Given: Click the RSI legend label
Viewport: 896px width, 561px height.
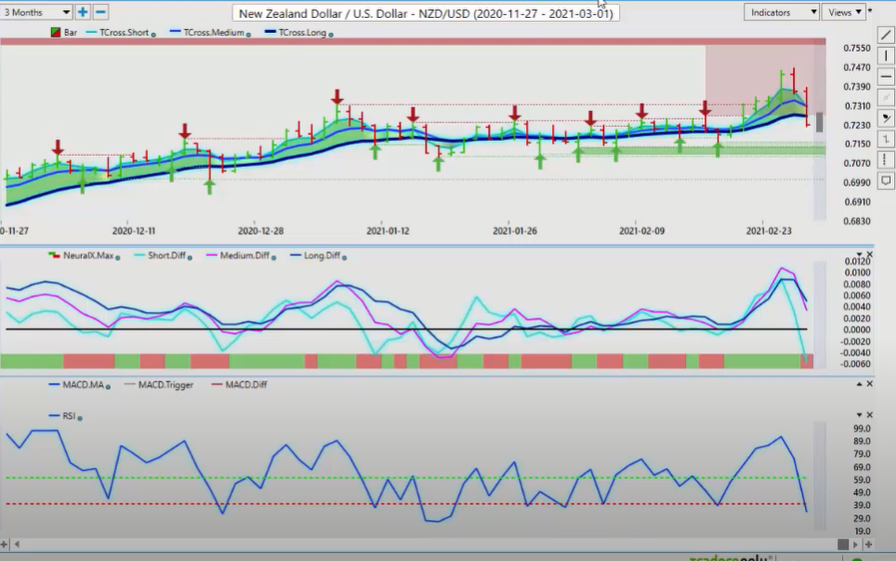Looking at the screenshot, I should [x=69, y=416].
